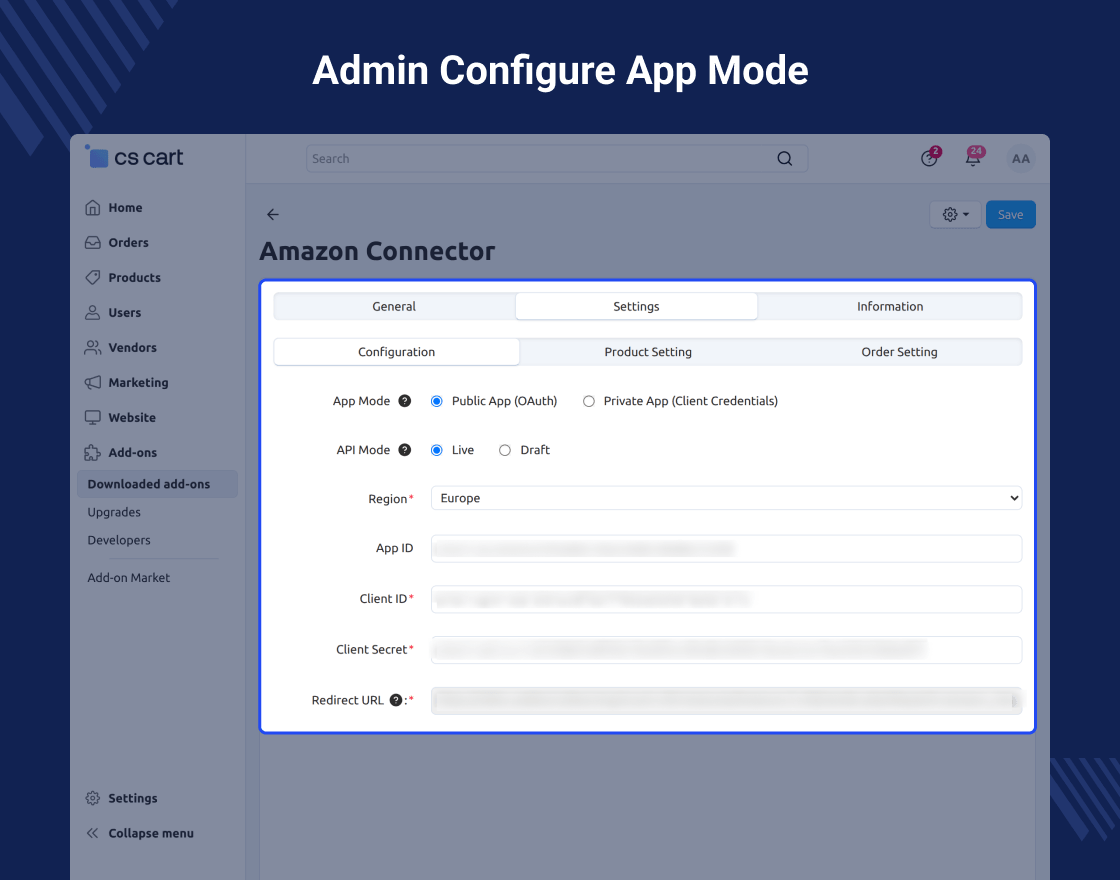Click the Collapse menu label
The image size is (1120, 880).
point(151,834)
